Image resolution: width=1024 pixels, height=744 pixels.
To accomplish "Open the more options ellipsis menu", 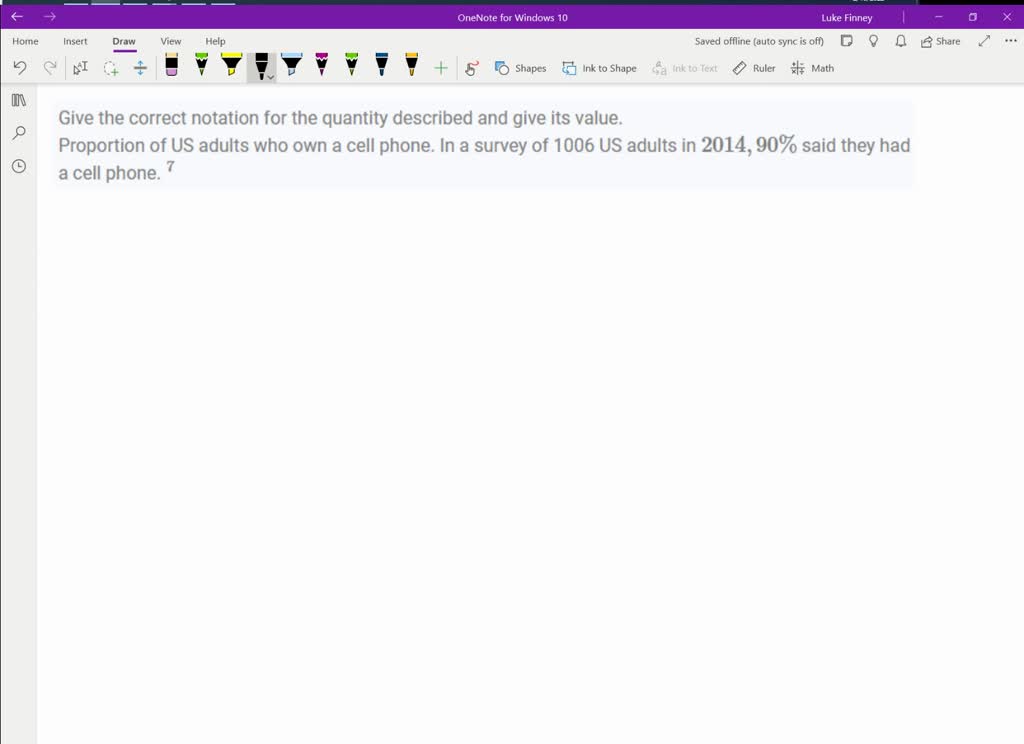I will (x=1009, y=41).
